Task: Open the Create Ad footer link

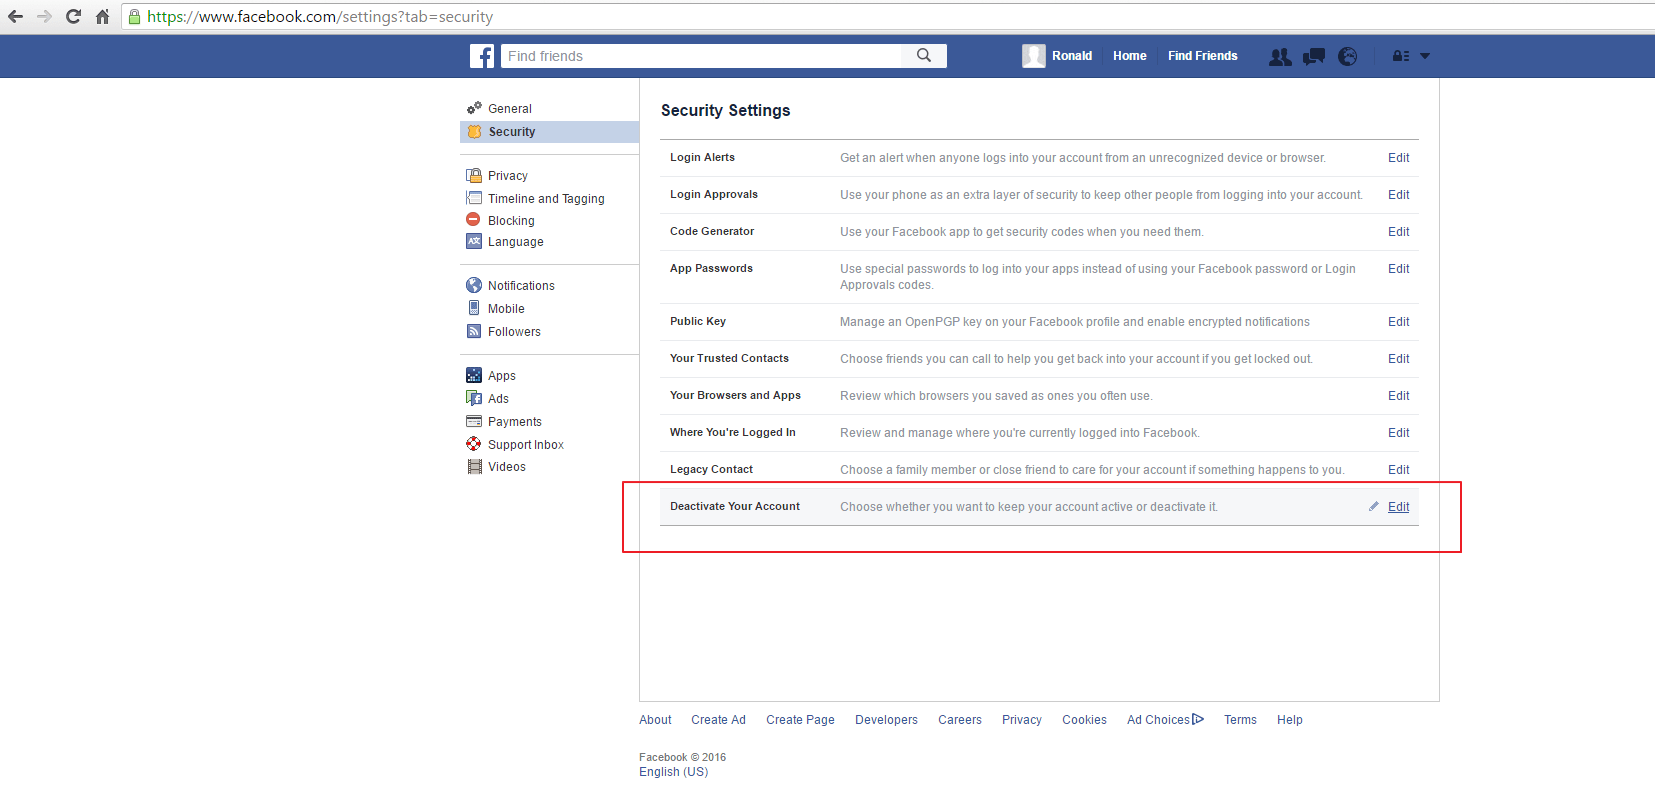Action: tap(718, 720)
